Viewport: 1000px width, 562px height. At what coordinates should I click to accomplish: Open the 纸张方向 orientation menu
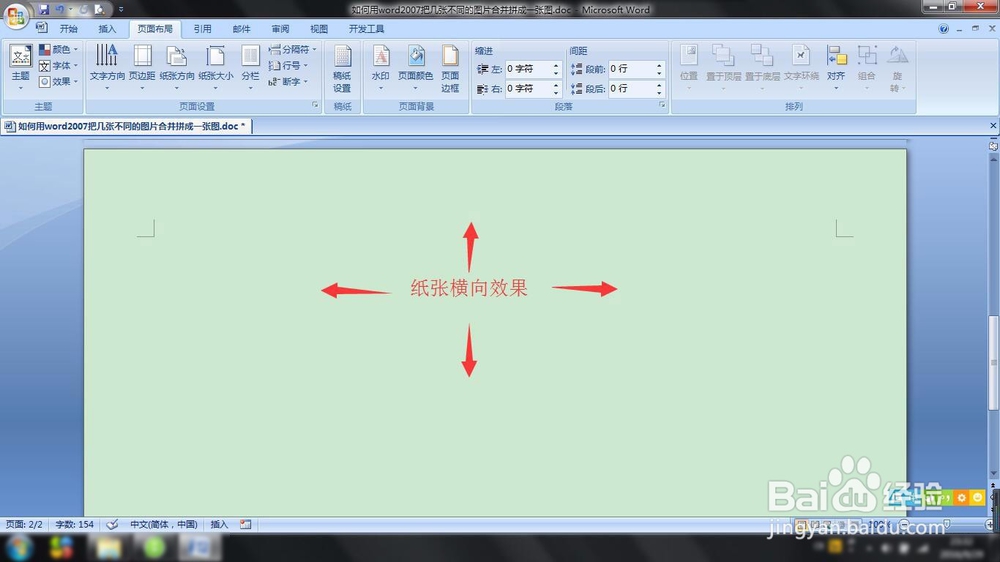pos(177,66)
